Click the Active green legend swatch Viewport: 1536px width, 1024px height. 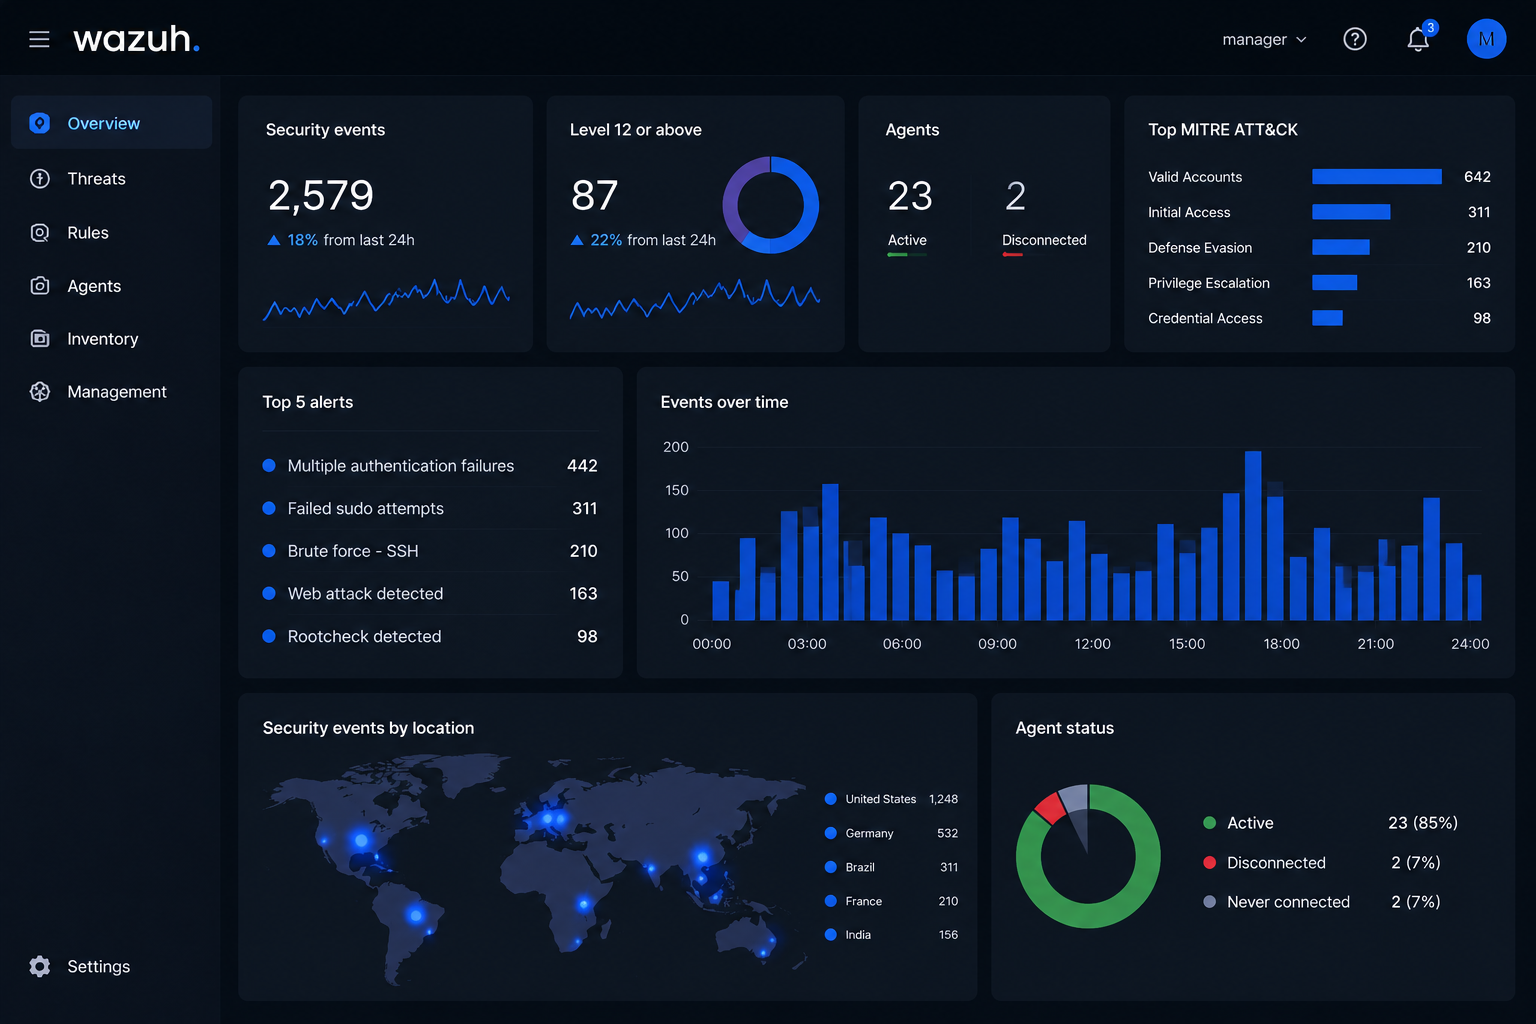click(1209, 823)
